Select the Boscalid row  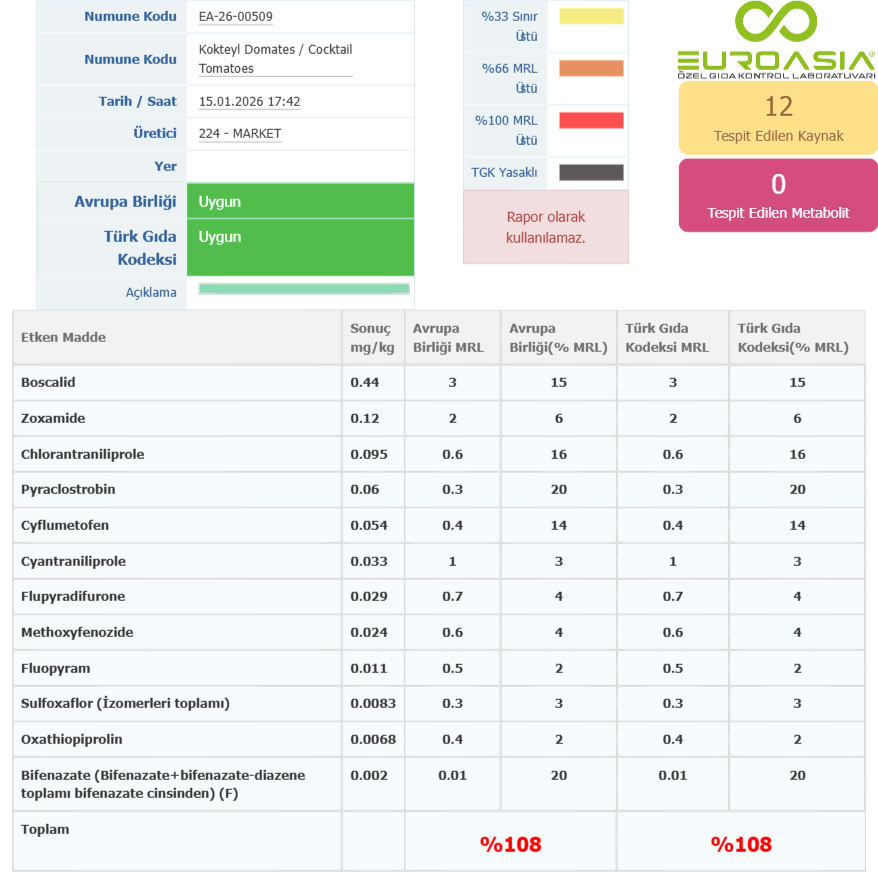coord(48,383)
